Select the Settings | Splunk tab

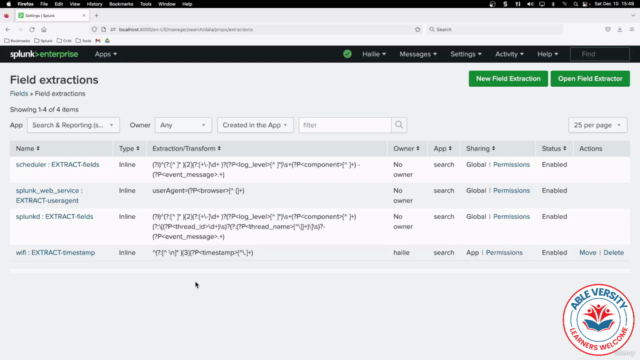pos(52,16)
